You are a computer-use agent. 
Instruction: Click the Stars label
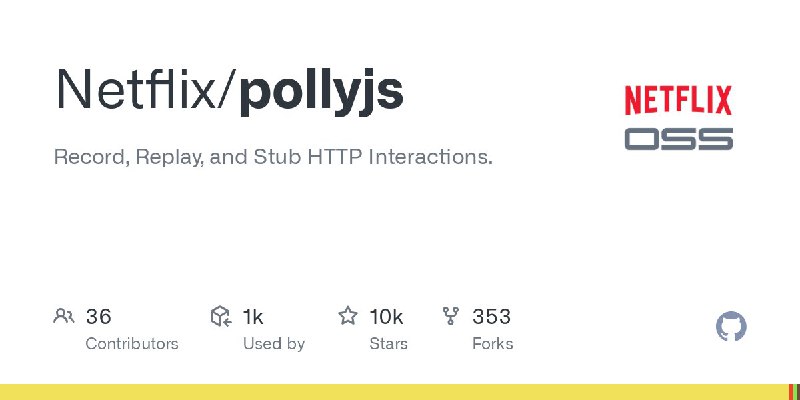[389, 344]
